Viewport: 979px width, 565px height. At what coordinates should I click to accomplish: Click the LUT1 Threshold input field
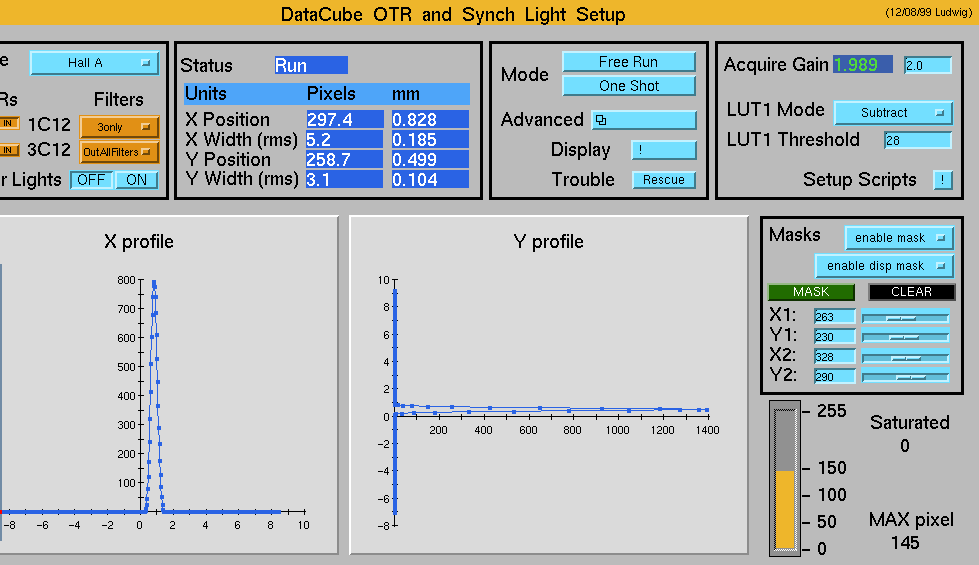click(x=917, y=141)
